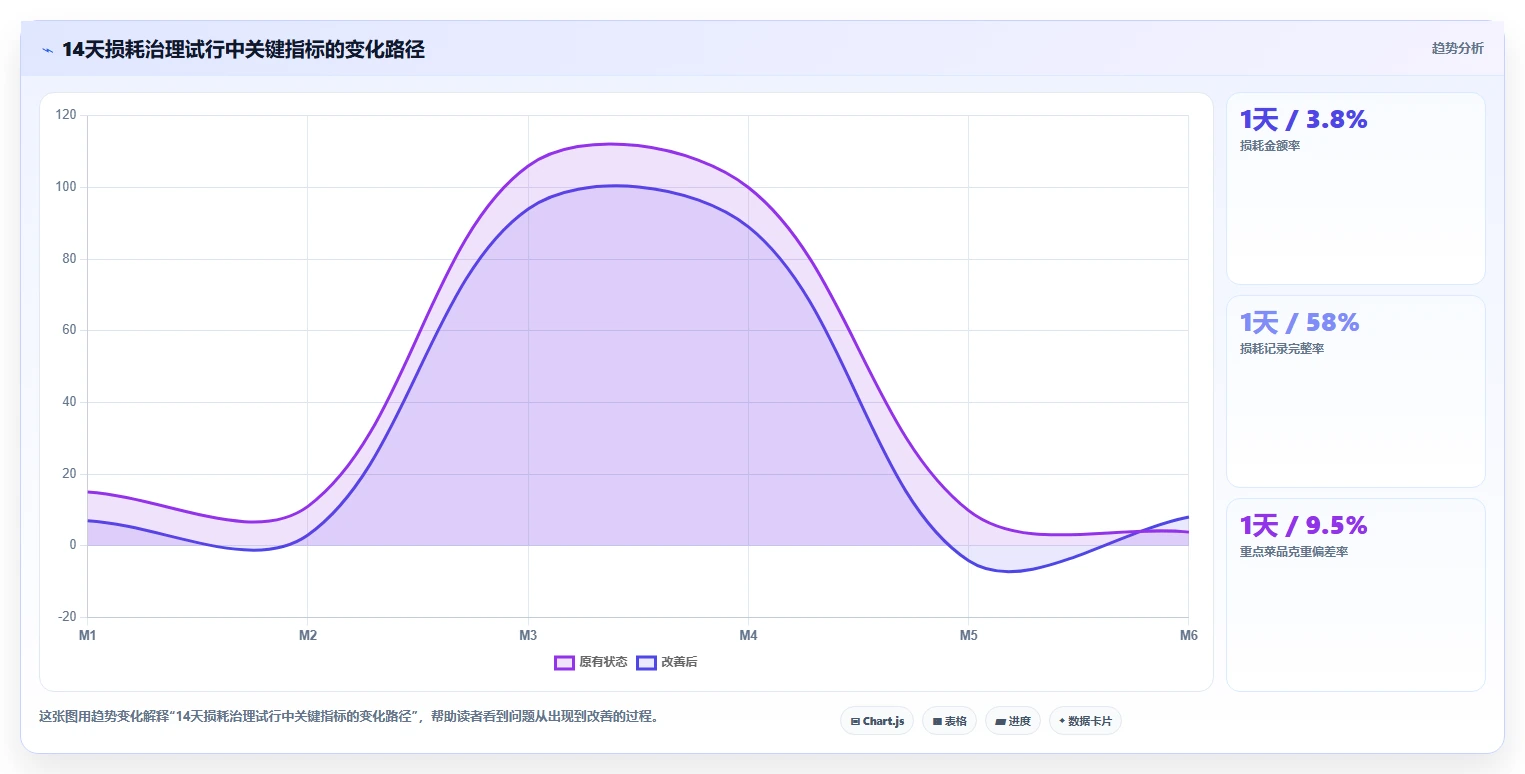Click the trend icon beside the chart title
1525x774 pixels.
47,50
